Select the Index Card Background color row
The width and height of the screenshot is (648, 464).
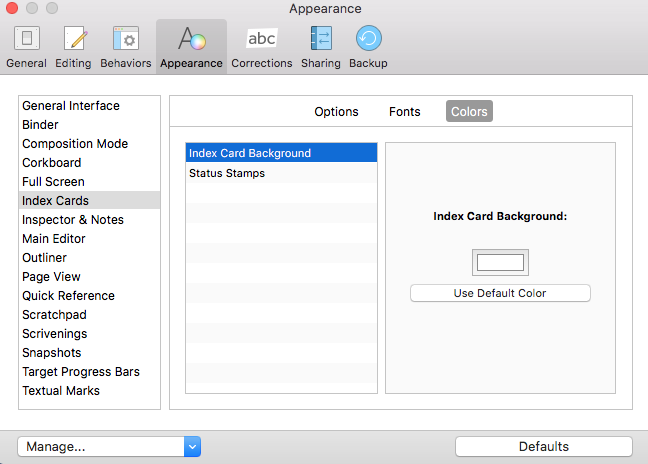click(281, 153)
